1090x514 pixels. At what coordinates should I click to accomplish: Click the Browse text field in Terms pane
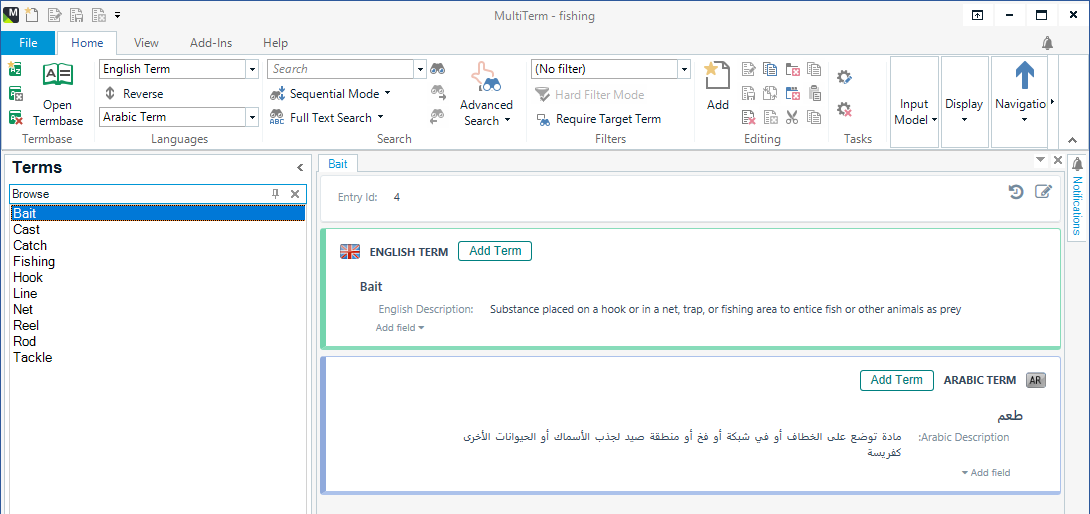click(139, 194)
